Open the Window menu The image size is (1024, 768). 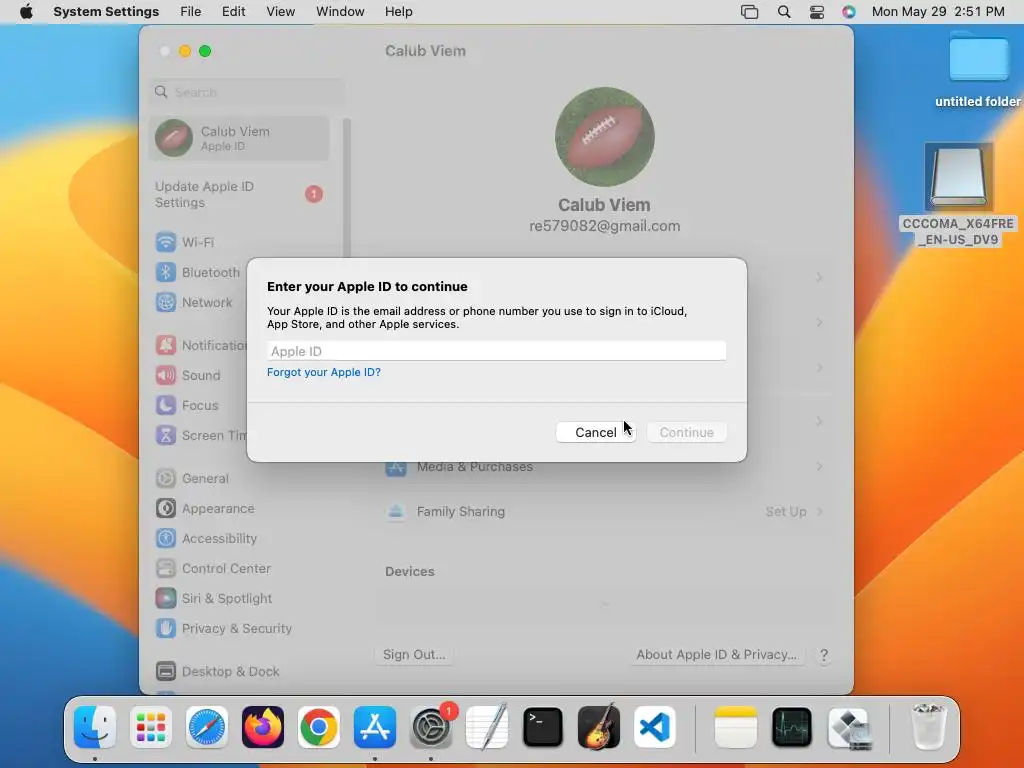point(340,12)
